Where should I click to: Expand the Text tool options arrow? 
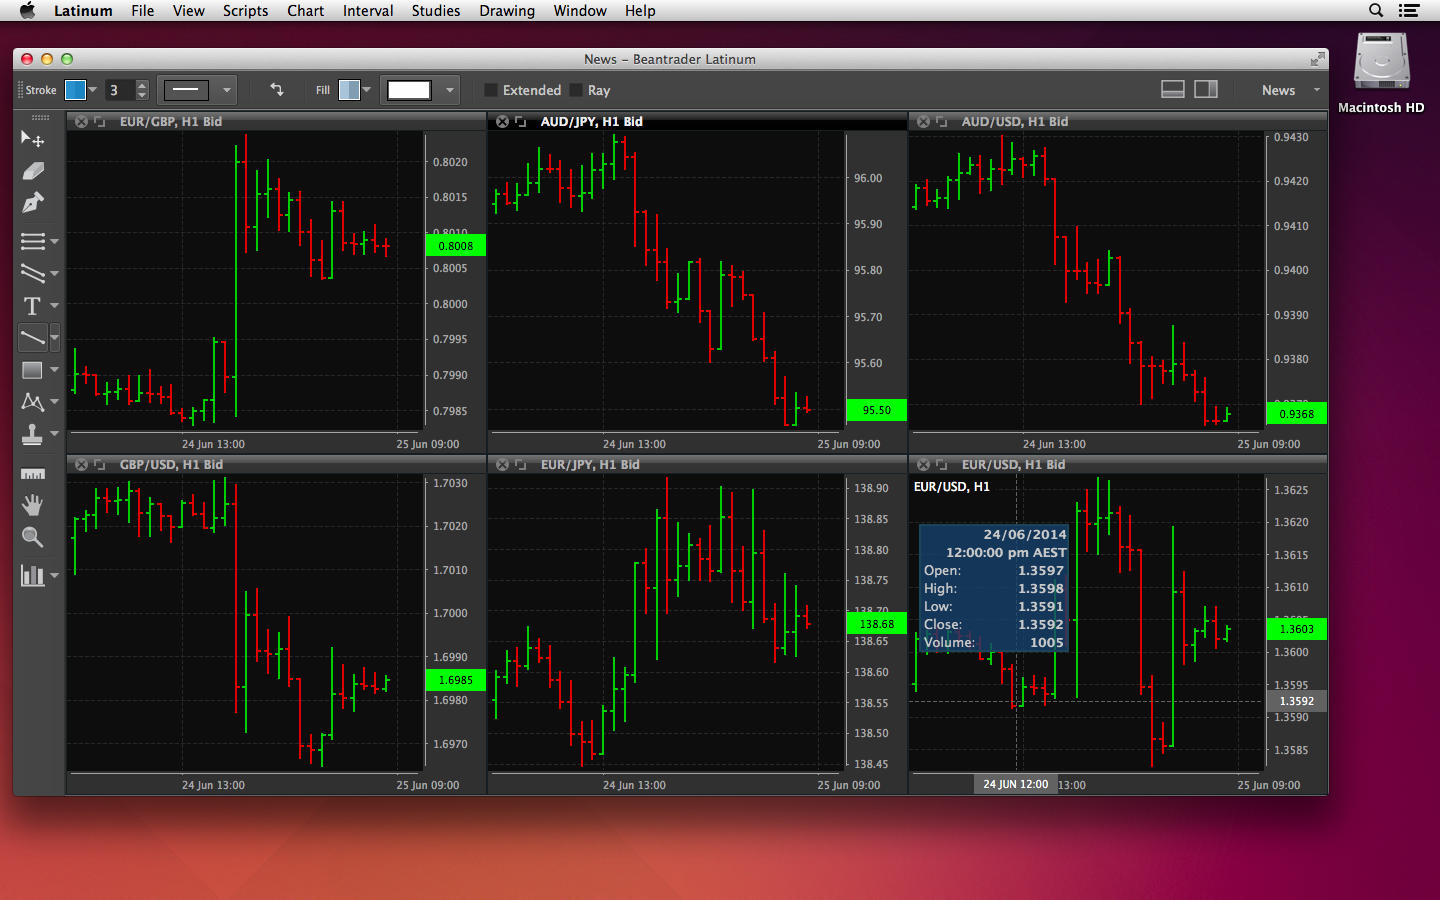coord(54,306)
